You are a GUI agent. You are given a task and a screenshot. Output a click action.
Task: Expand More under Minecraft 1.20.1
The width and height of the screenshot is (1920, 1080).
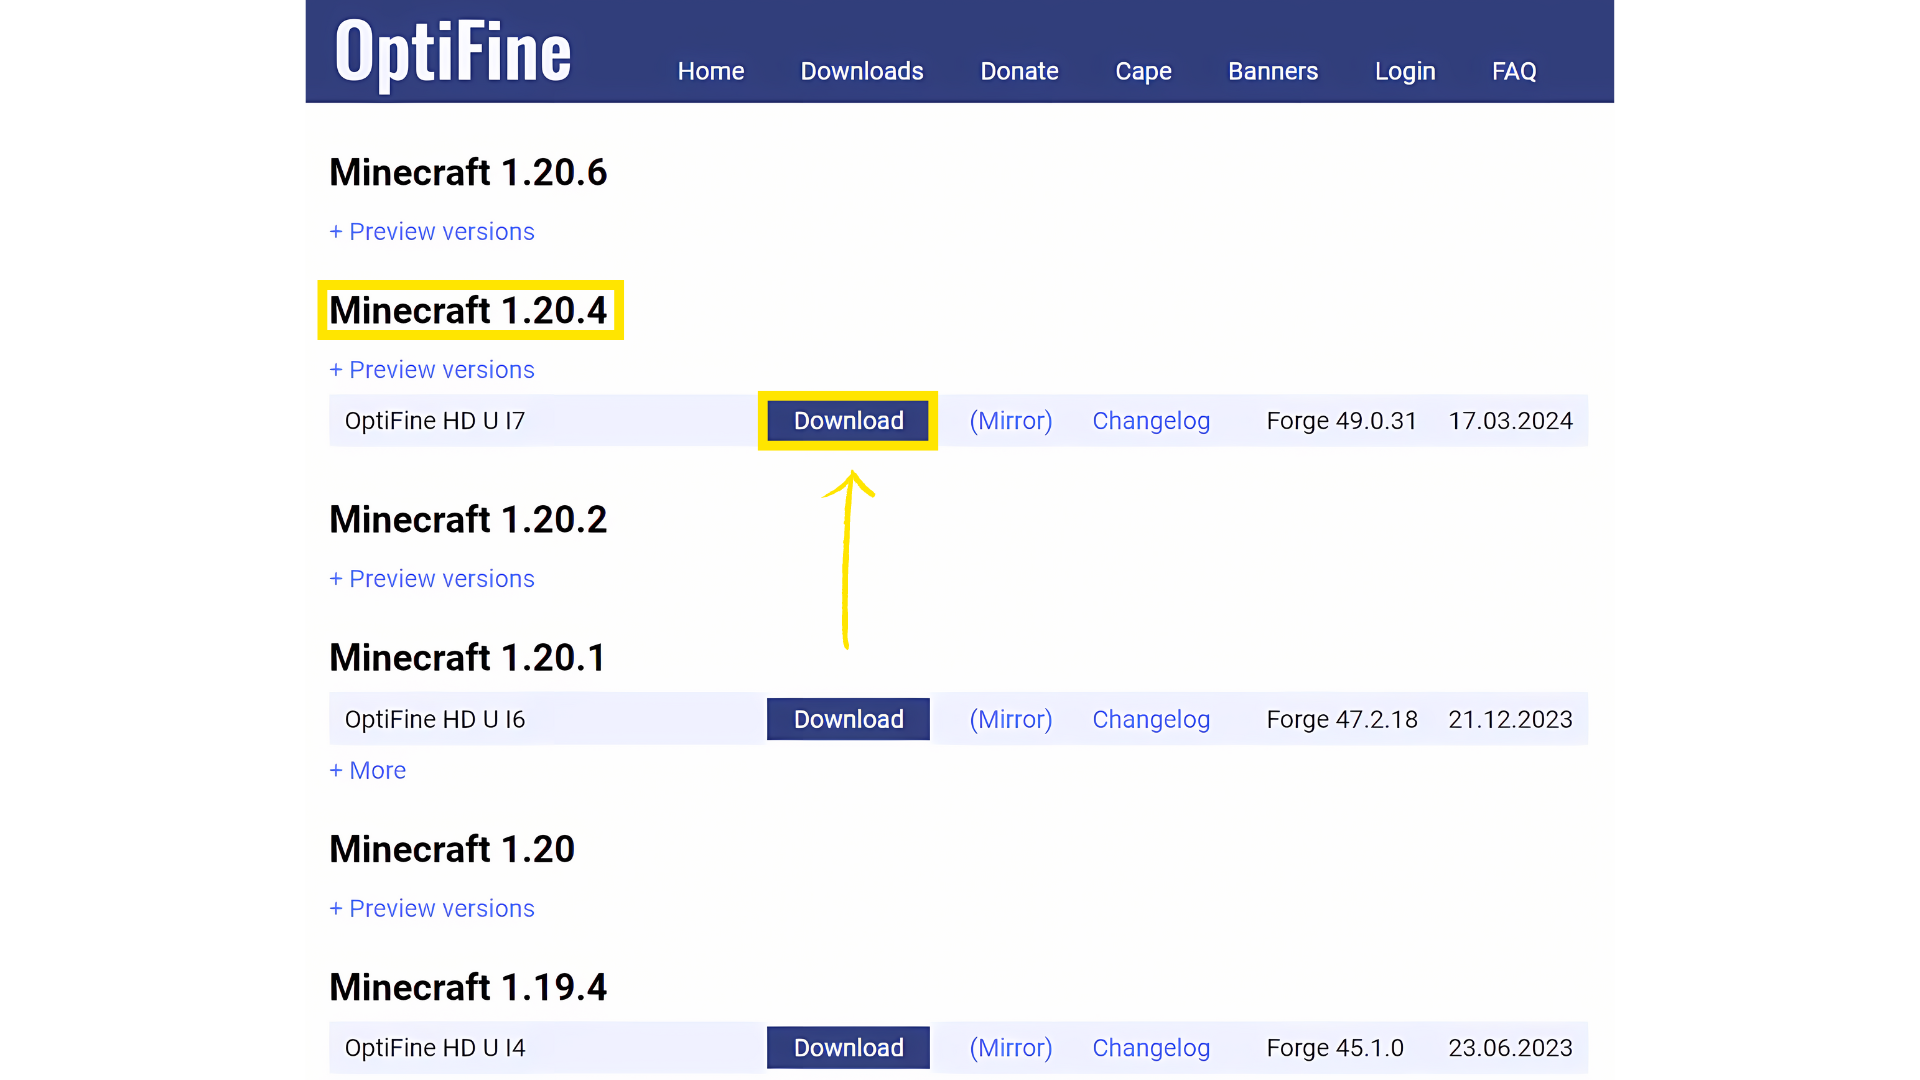[368, 770]
